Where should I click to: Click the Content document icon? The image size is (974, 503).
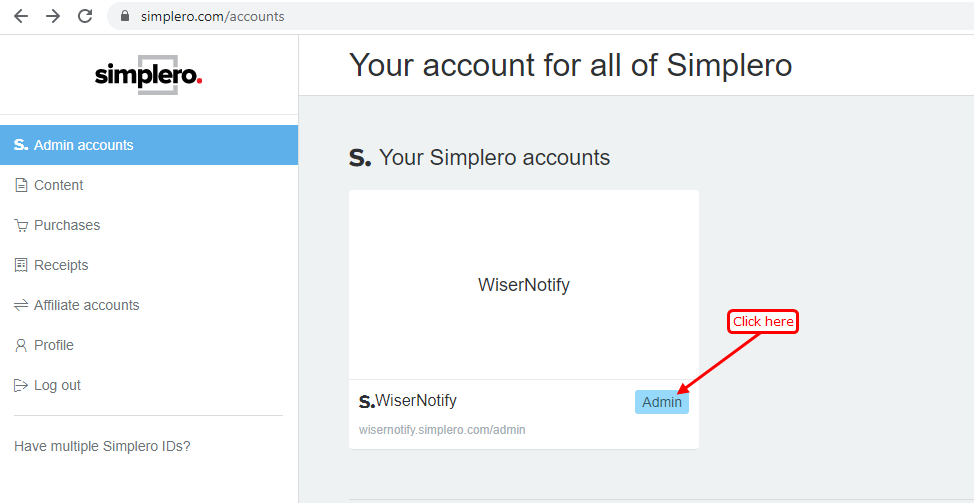click(21, 185)
